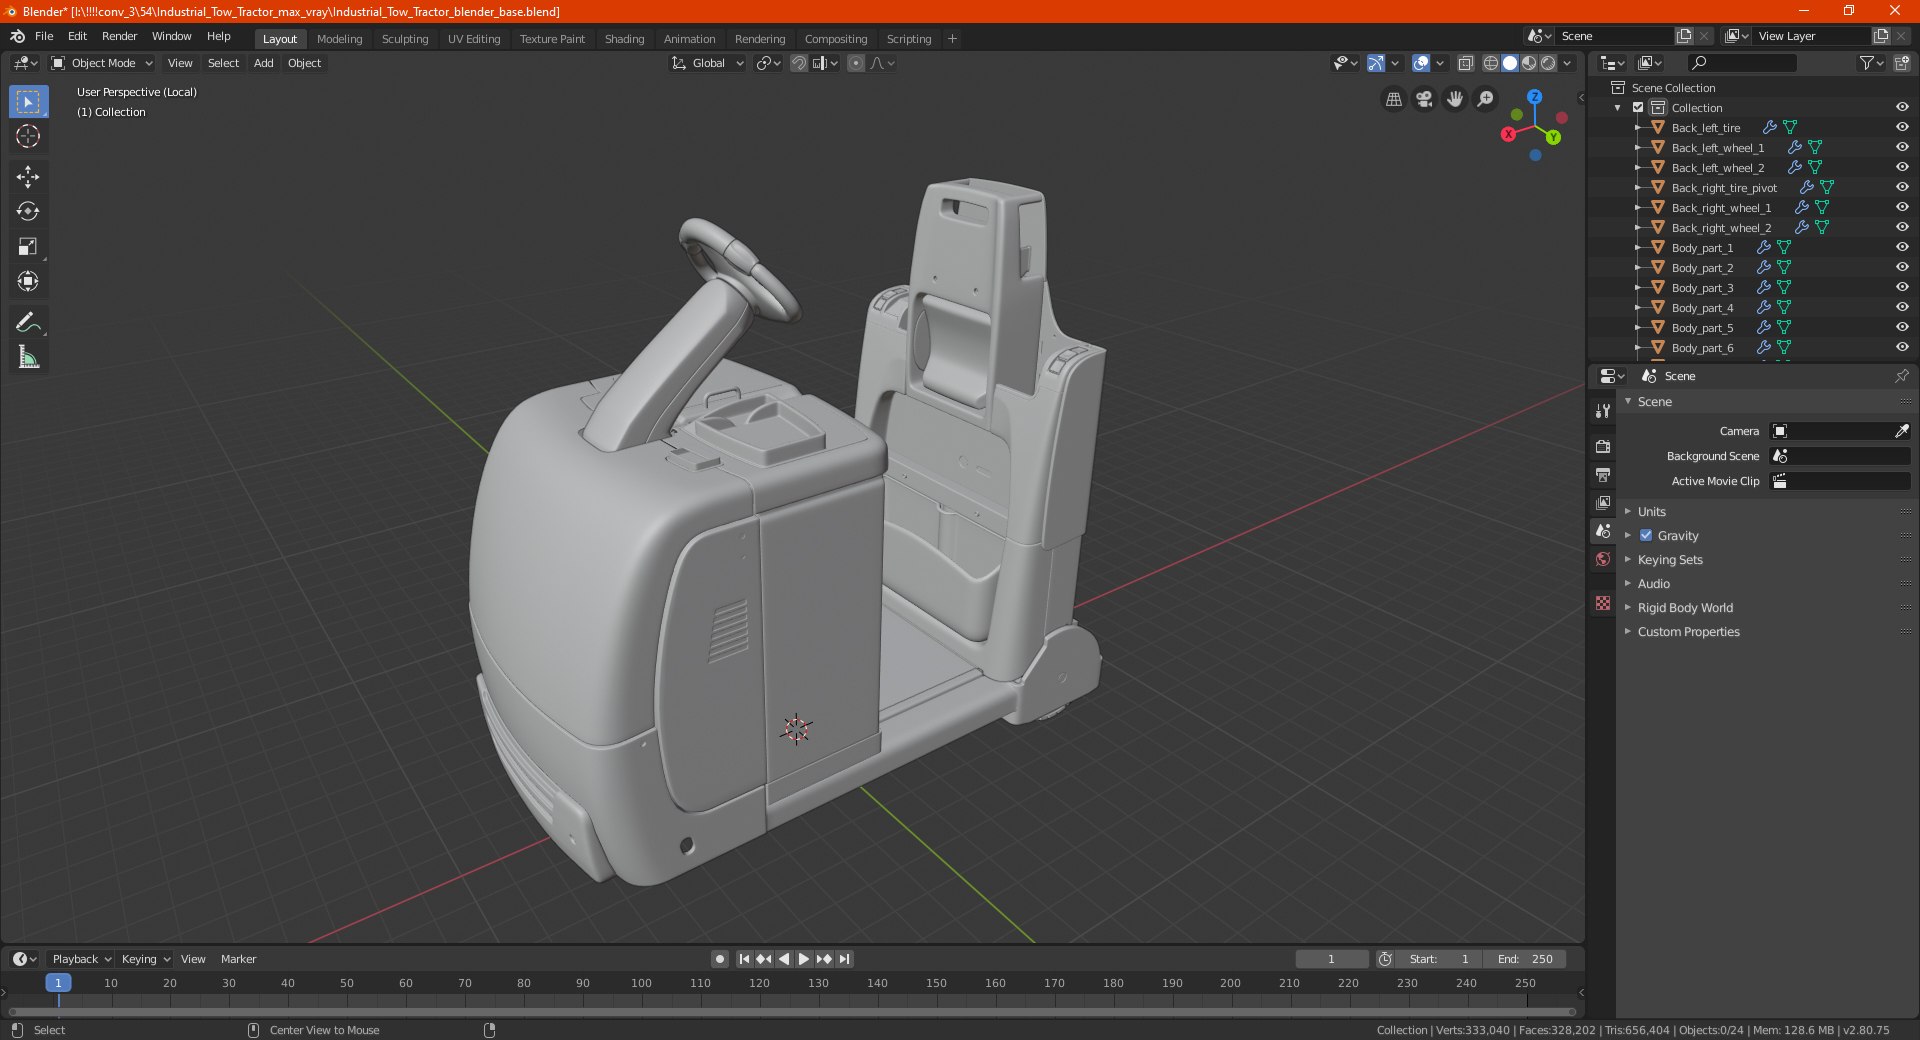Activate the 3D Cursor tool

click(x=28, y=136)
